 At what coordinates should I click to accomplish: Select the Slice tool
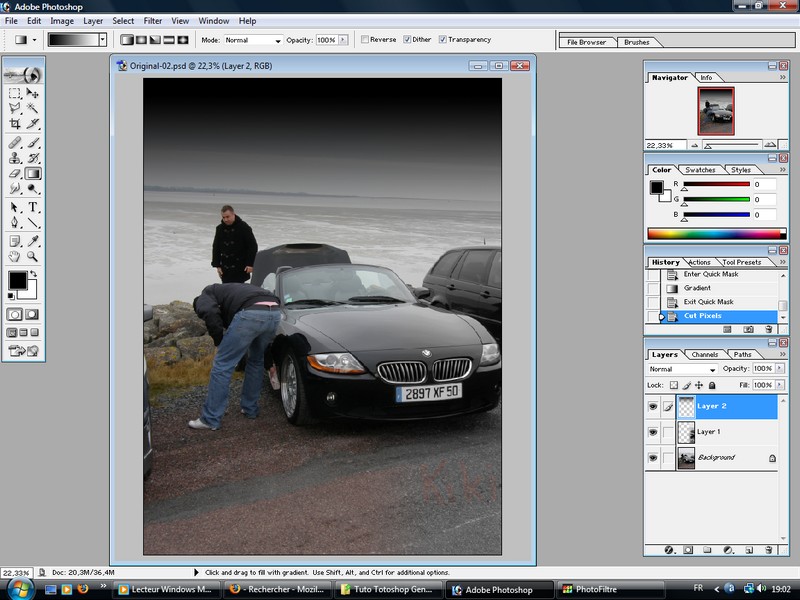tap(33, 123)
